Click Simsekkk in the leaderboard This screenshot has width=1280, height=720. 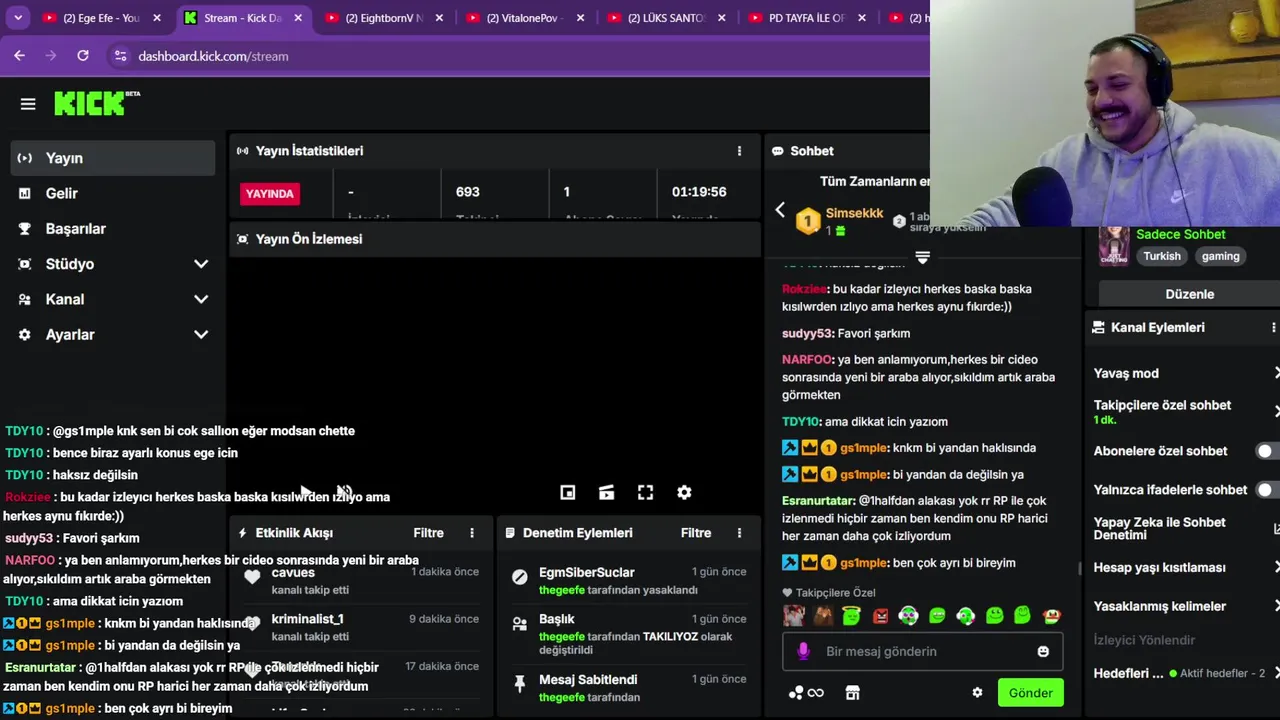tap(854, 213)
